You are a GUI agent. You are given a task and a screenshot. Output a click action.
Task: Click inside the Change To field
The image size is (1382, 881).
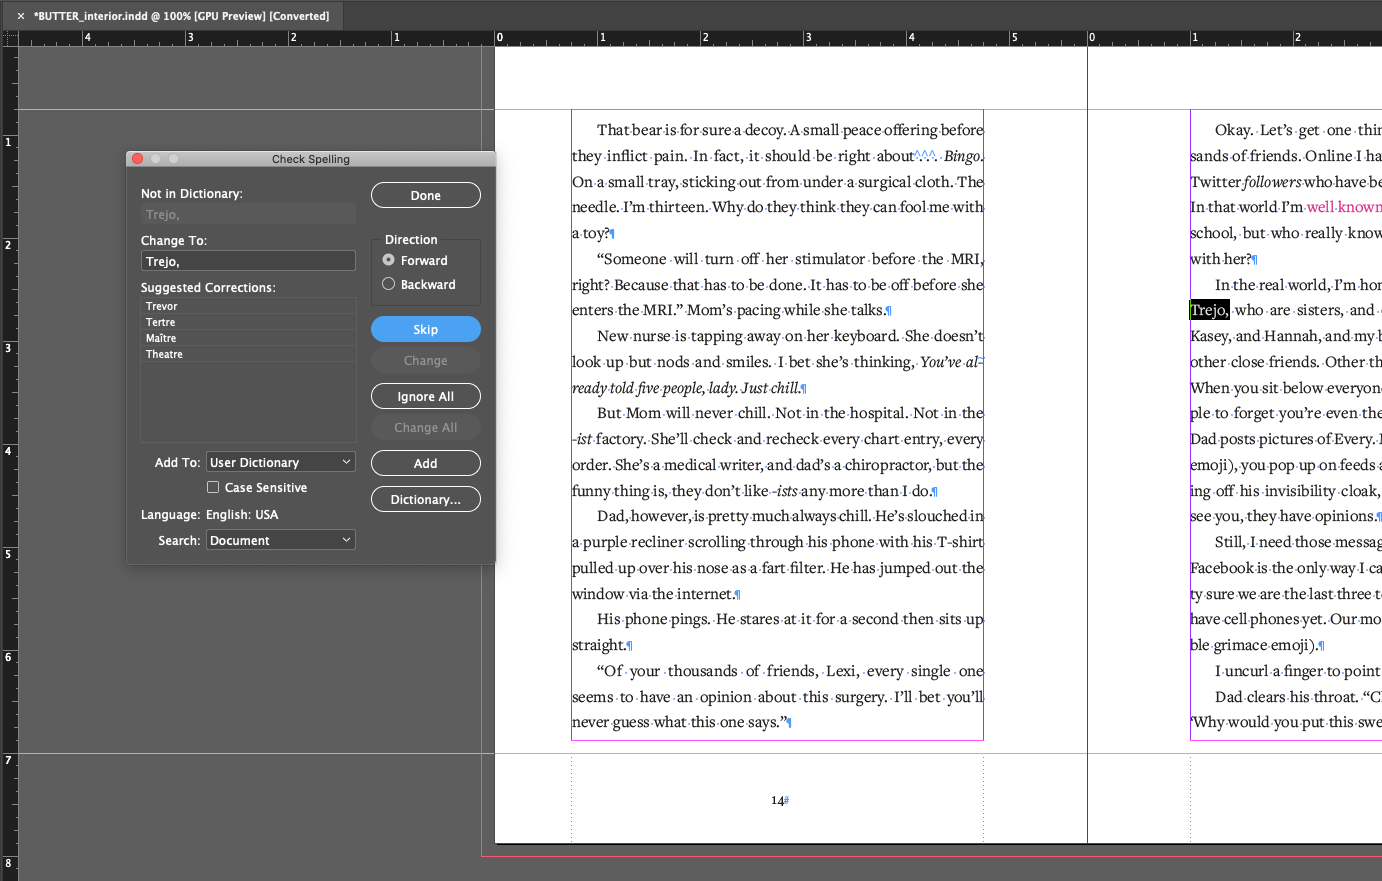click(x=248, y=260)
